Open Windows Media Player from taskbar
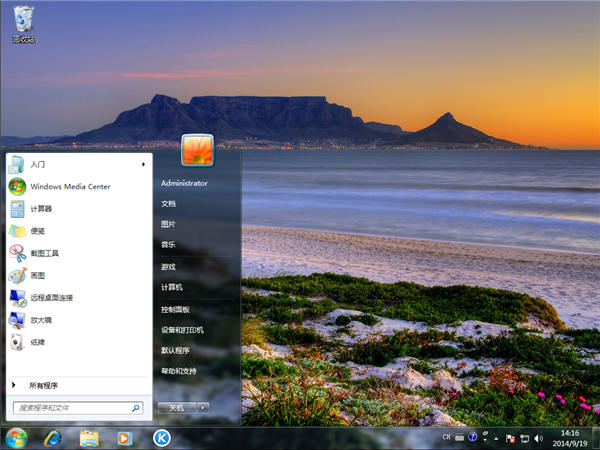The image size is (600, 450). point(124,438)
